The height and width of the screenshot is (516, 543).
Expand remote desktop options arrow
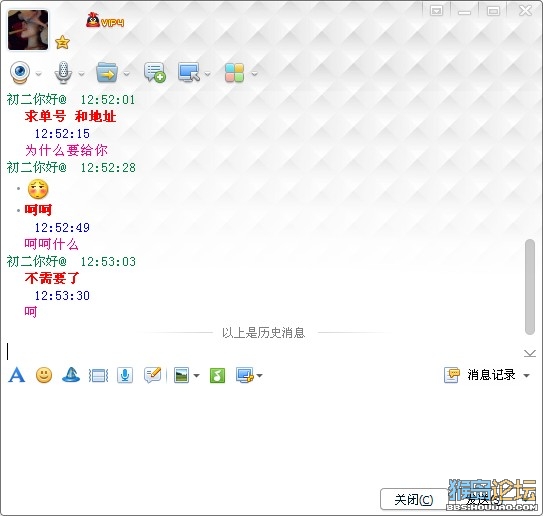pos(207,73)
